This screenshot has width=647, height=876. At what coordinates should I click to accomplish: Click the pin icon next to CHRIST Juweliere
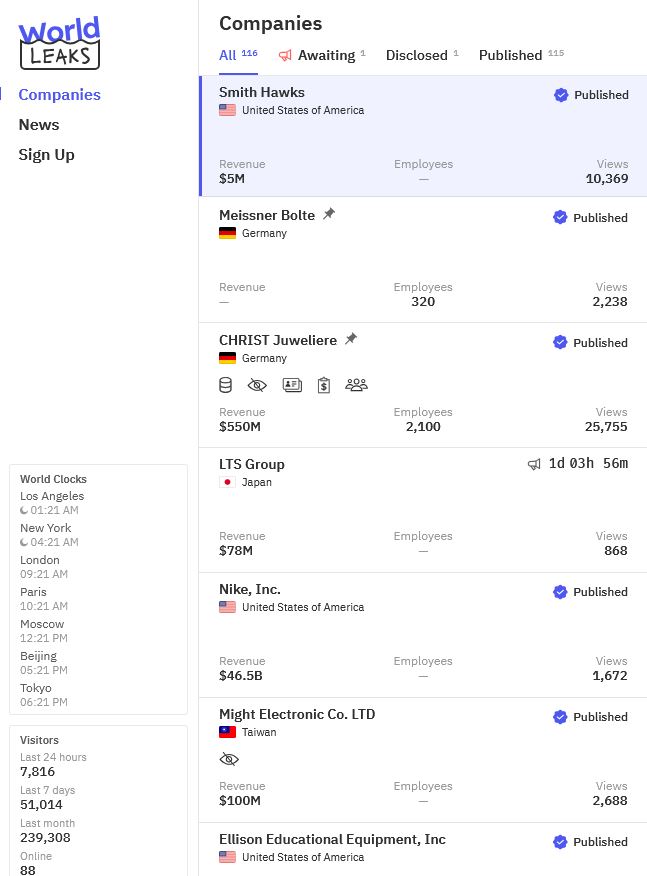click(350, 339)
